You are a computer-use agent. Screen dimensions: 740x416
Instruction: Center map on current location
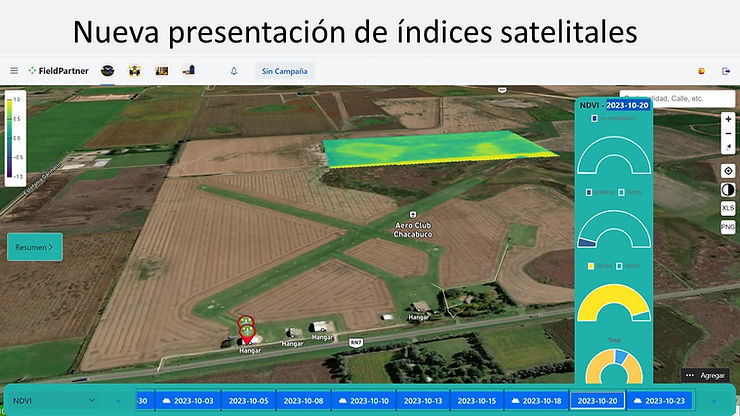[x=728, y=171]
